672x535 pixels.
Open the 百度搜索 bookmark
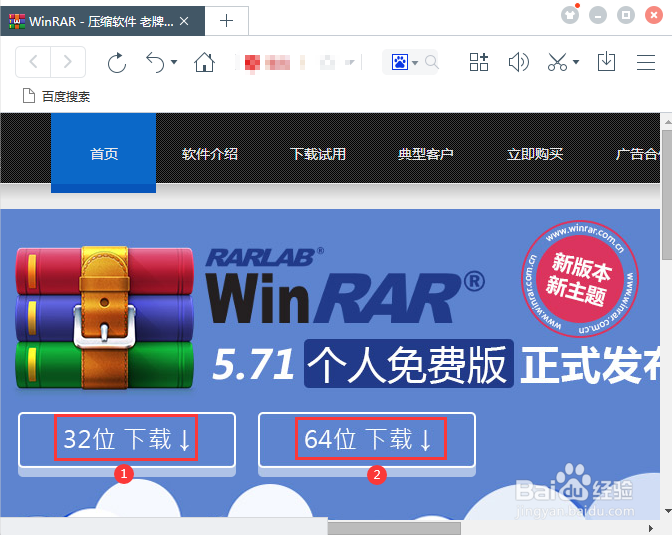56,96
